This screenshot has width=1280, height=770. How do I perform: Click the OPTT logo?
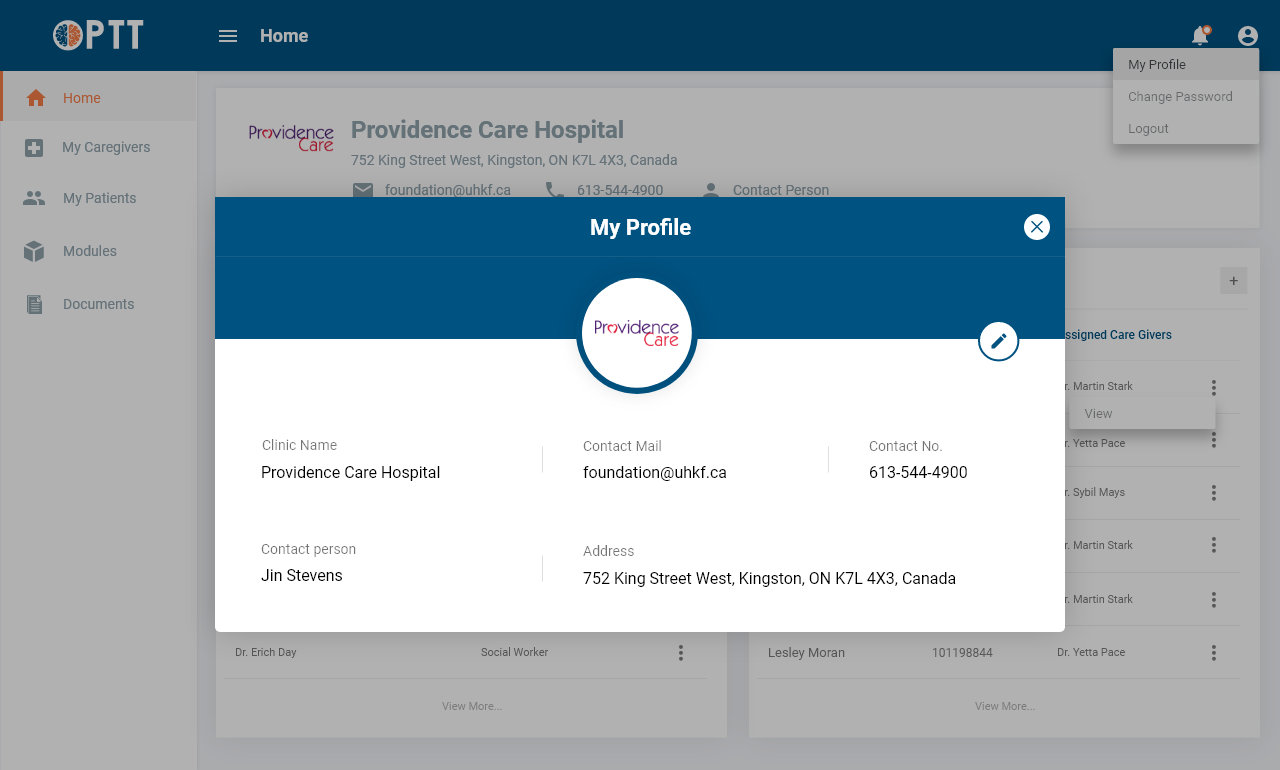pyautogui.click(x=98, y=35)
